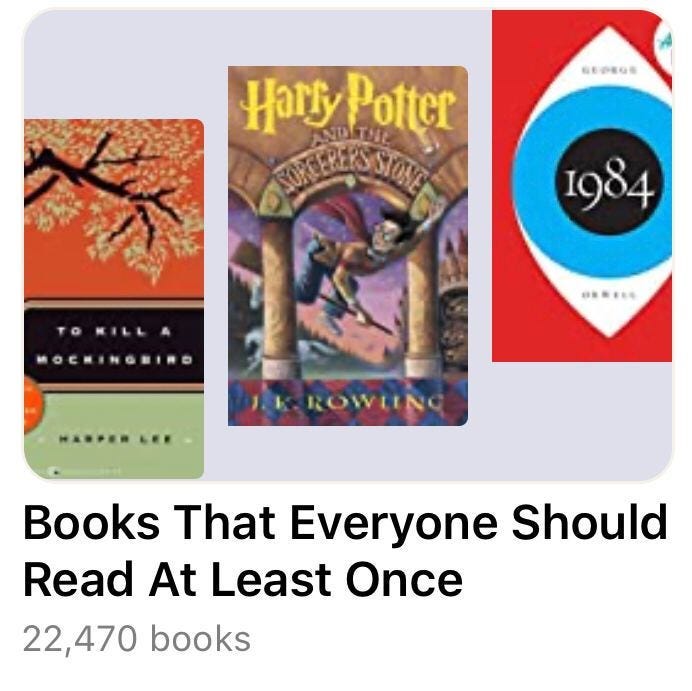Click the George text above the blue eye
The width and height of the screenshot is (692, 691).
click(x=609, y=70)
